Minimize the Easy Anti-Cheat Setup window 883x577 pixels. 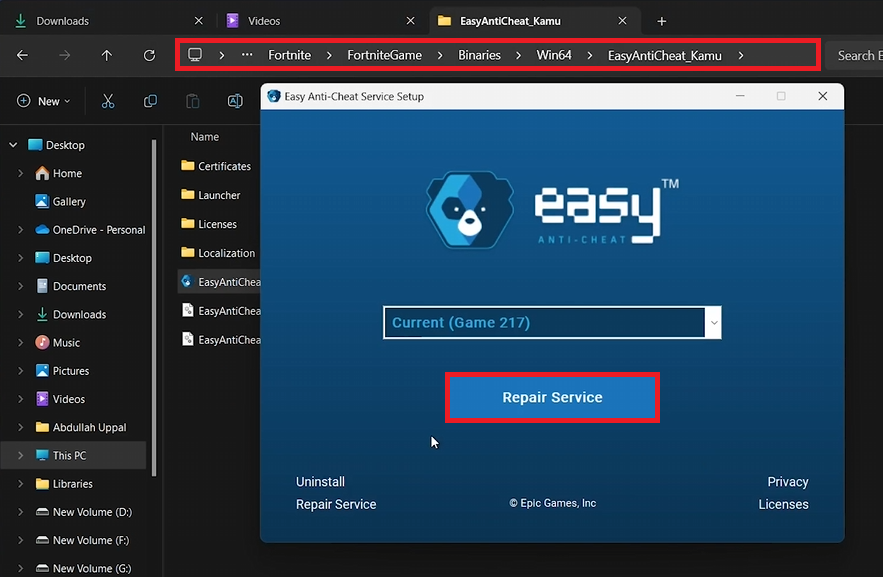pyautogui.click(x=740, y=96)
